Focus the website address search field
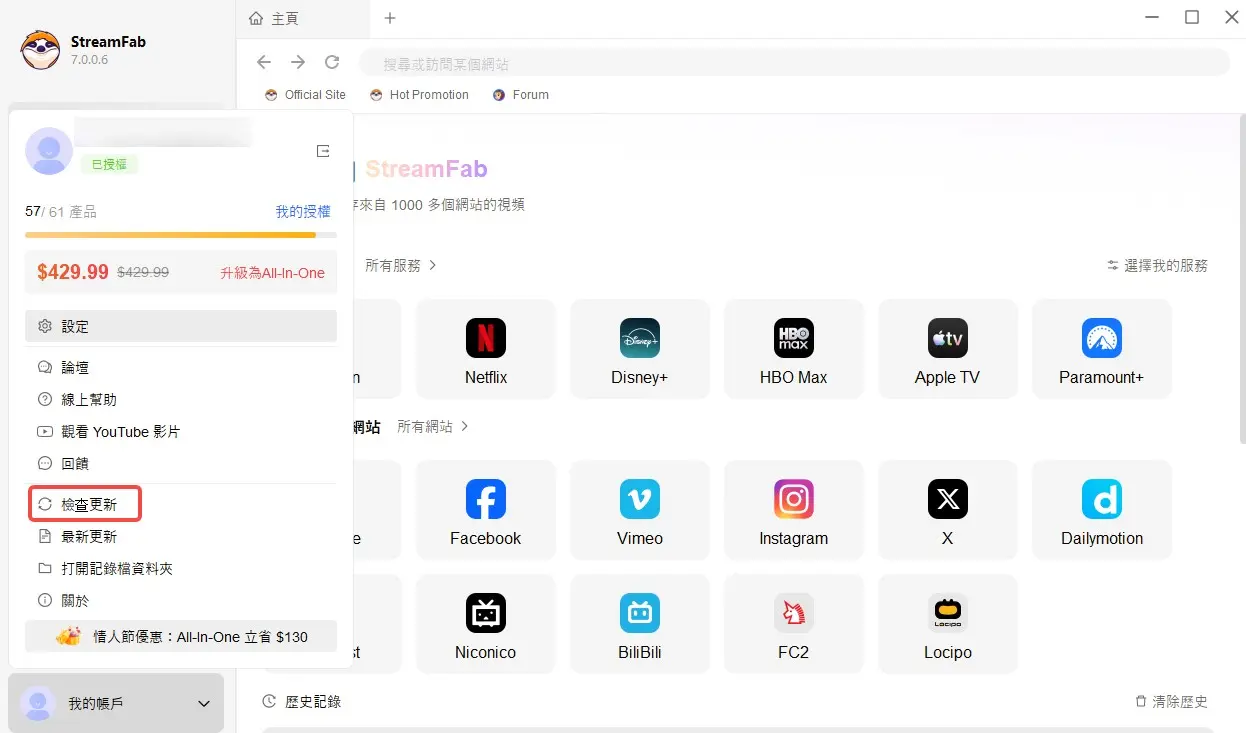Viewport: 1246px width, 733px height. click(x=794, y=63)
